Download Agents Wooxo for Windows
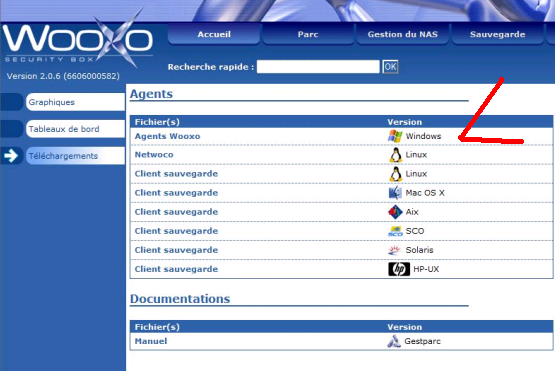Viewport: 555px width, 371px height. pyautogui.click(x=167, y=136)
